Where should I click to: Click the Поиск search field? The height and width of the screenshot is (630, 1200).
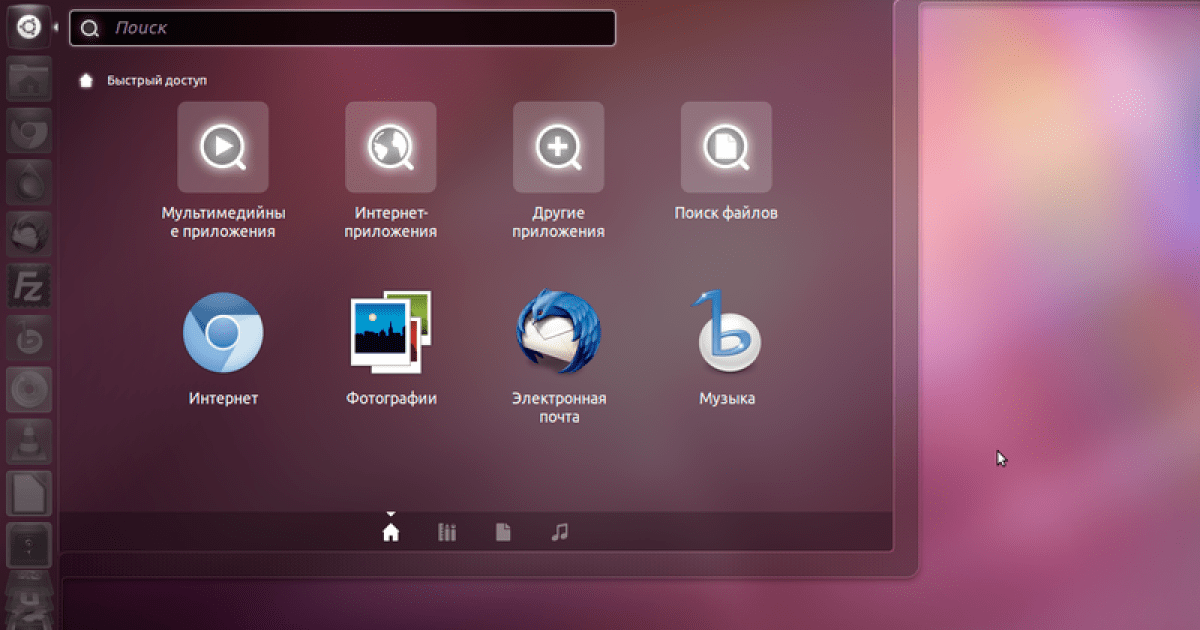[350, 28]
